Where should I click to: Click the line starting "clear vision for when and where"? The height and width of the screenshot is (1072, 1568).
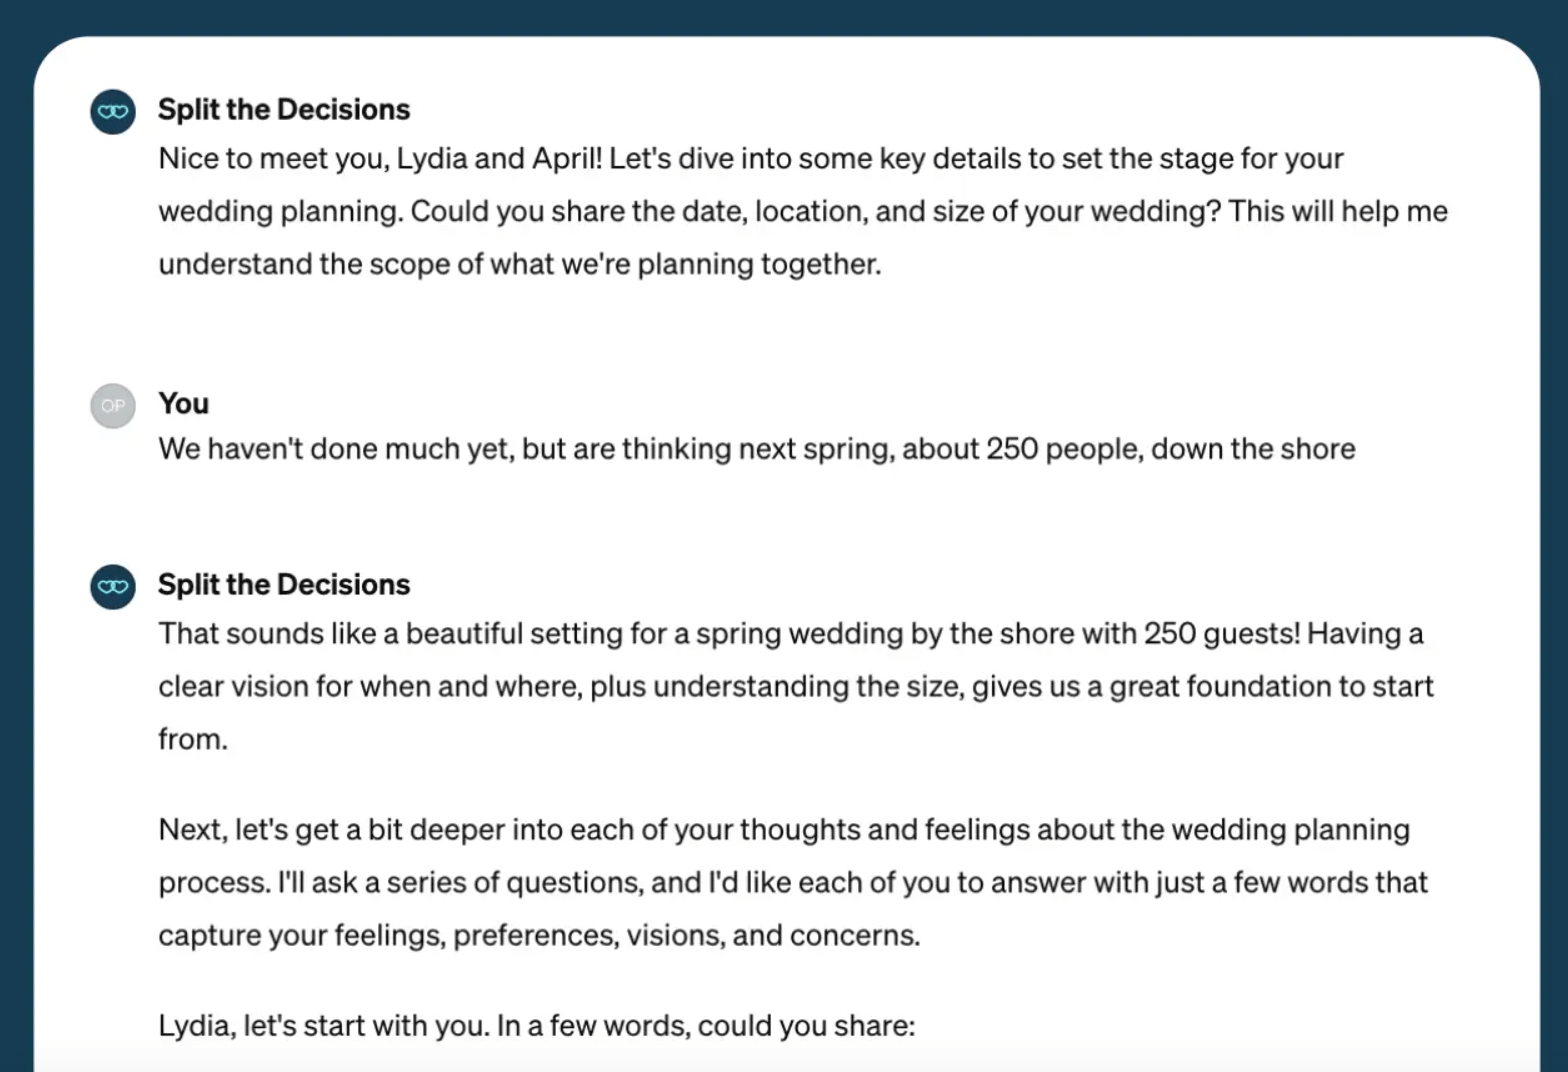pos(796,686)
